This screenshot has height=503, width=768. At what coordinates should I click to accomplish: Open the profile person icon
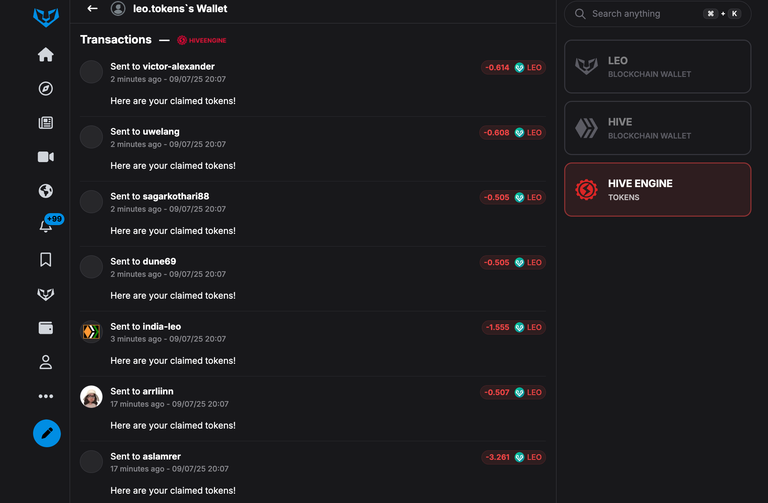click(46, 362)
